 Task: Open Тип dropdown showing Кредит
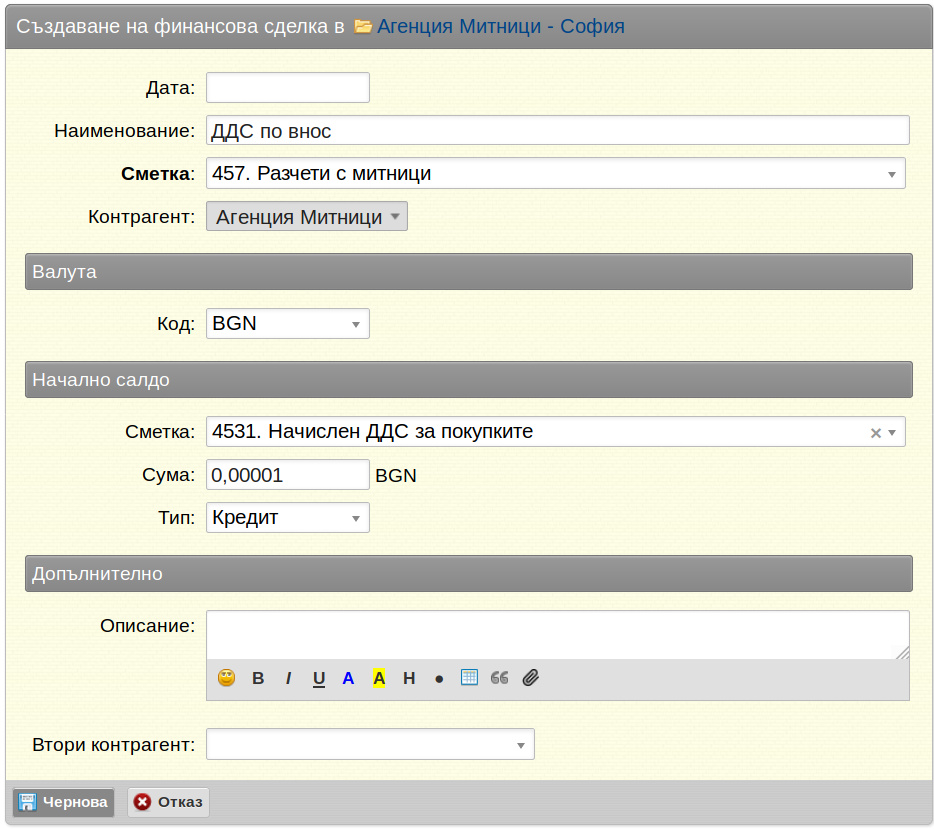click(x=288, y=518)
